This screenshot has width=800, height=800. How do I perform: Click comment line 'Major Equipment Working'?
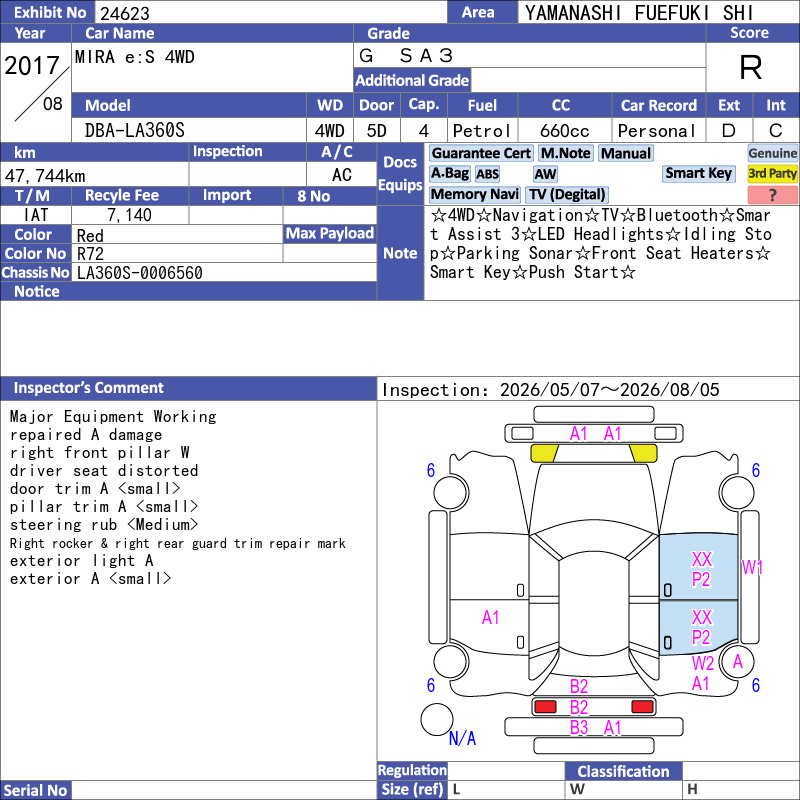(113, 417)
